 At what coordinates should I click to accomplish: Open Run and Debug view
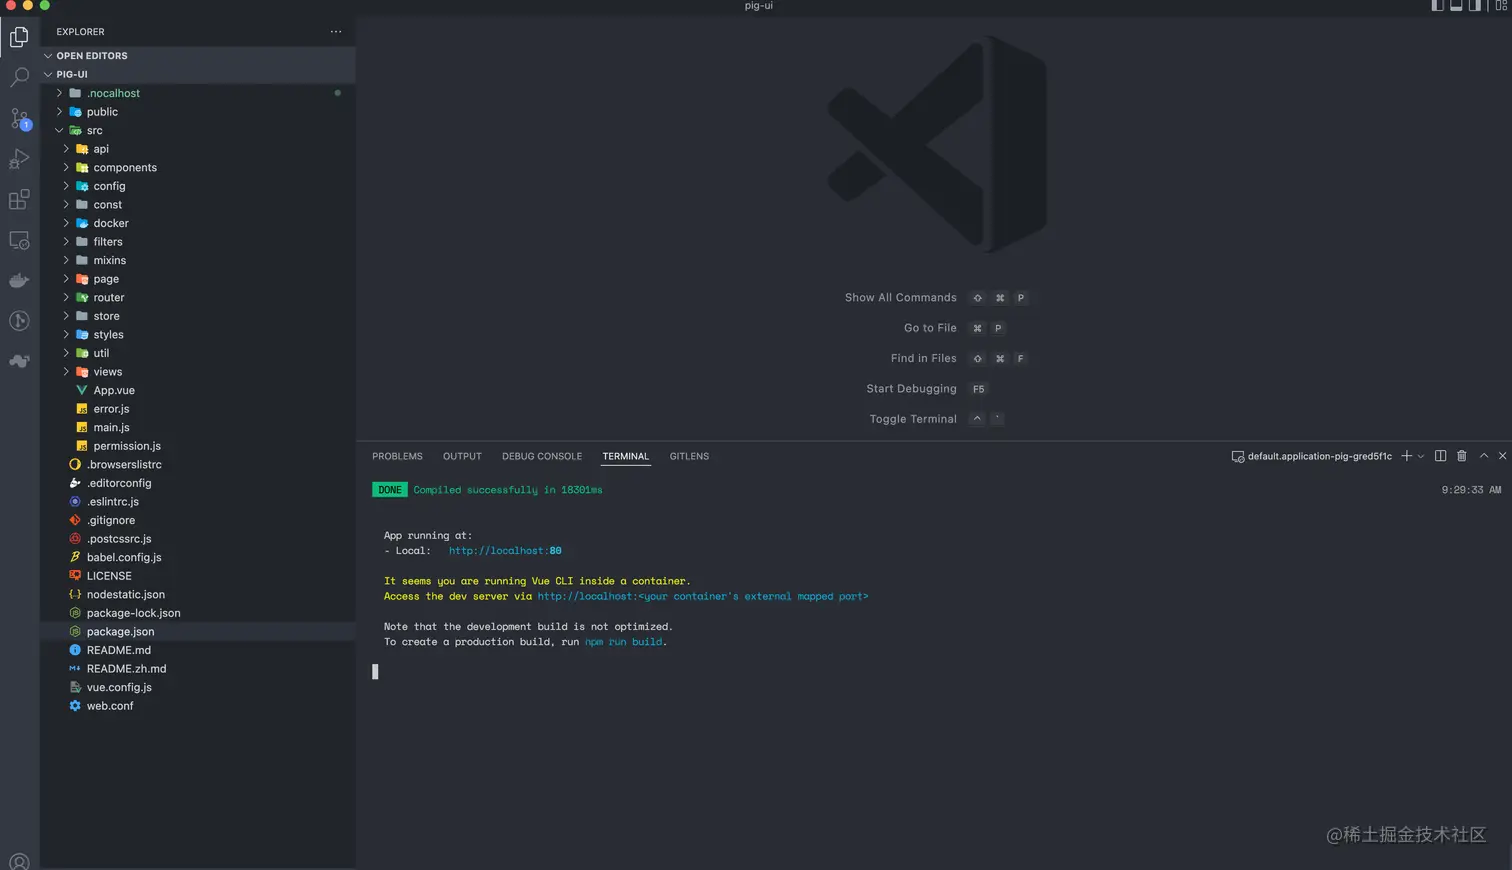pyautogui.click(x=19, y=159)
